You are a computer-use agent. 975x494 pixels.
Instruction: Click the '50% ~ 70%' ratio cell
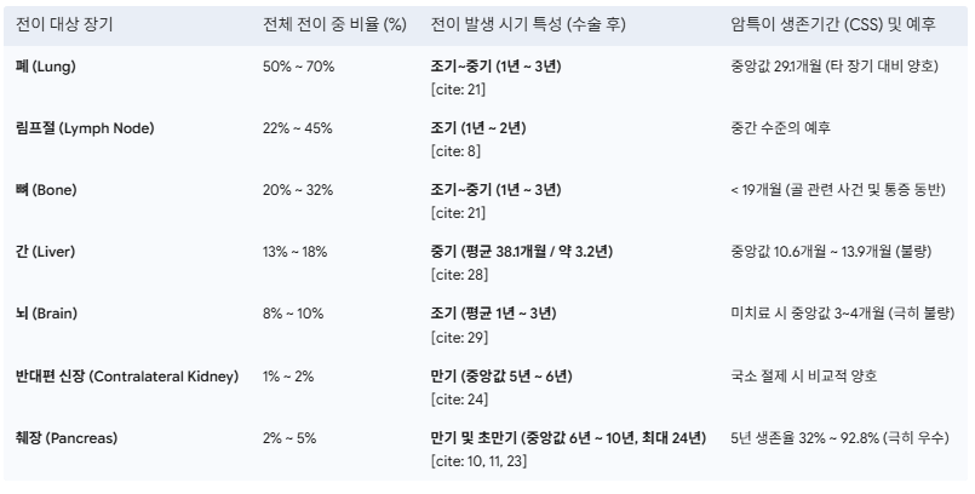tap(298, 67)
